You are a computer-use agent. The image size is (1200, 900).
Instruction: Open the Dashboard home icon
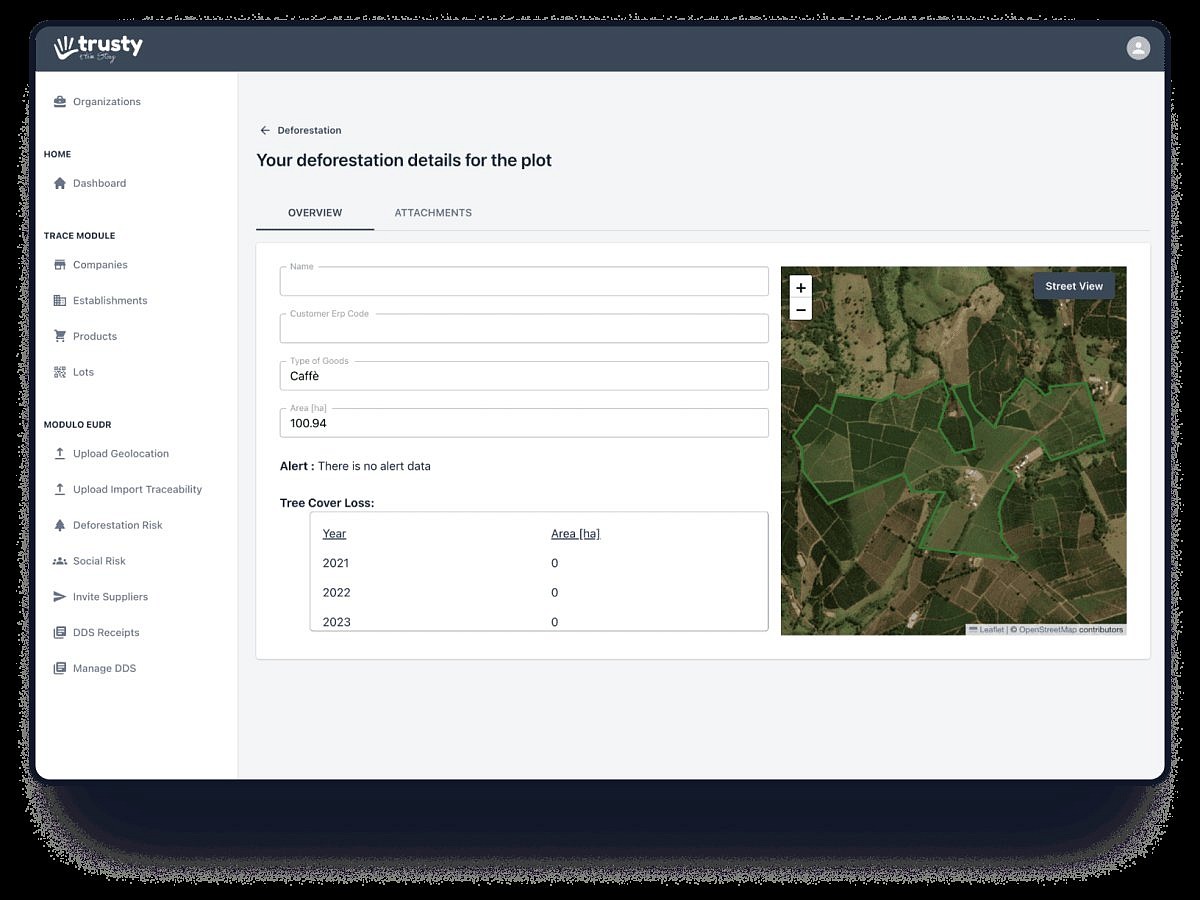tap(60, 184)
